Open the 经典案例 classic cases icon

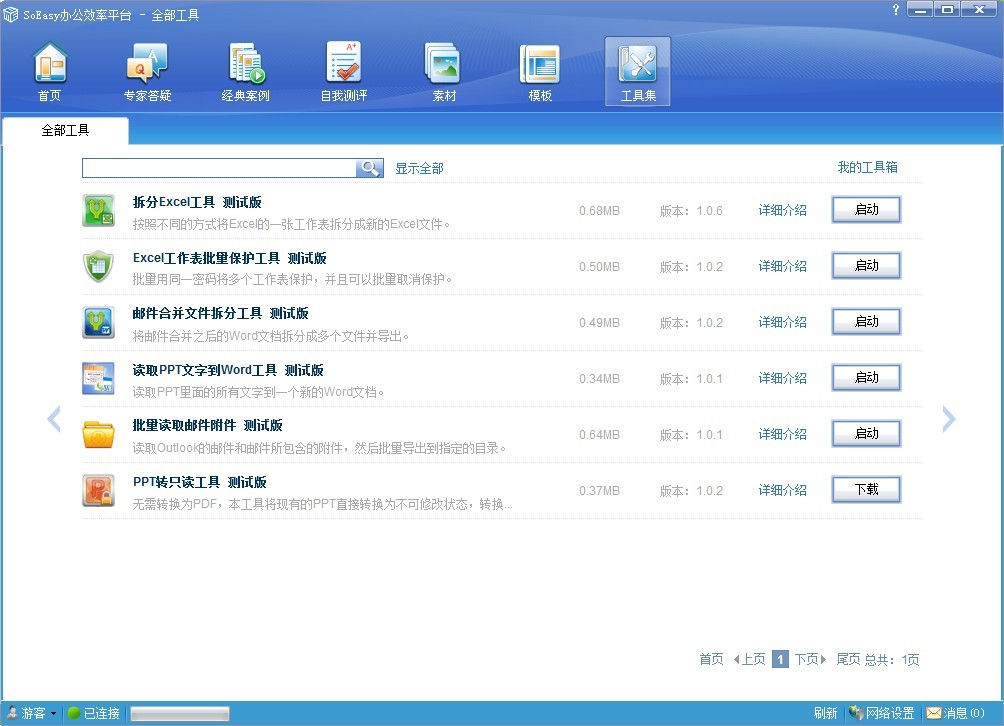pos(245,70)
